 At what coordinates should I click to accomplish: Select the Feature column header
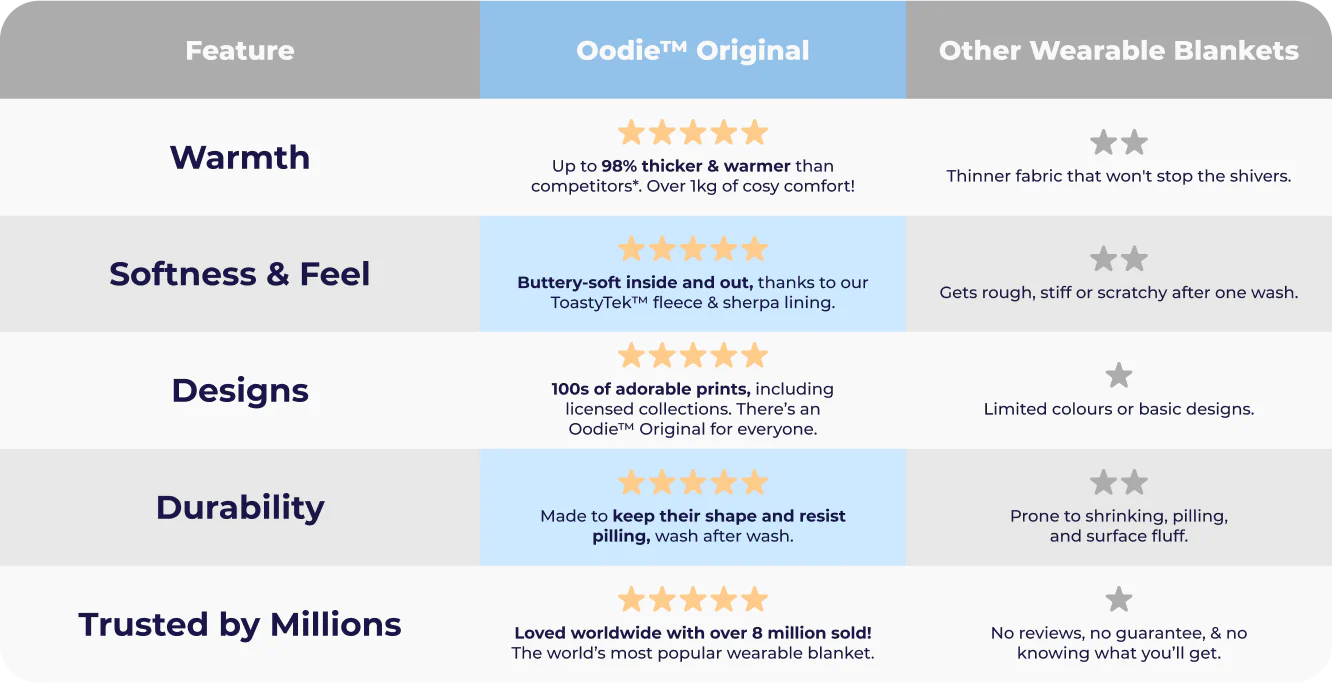[240, 50]
